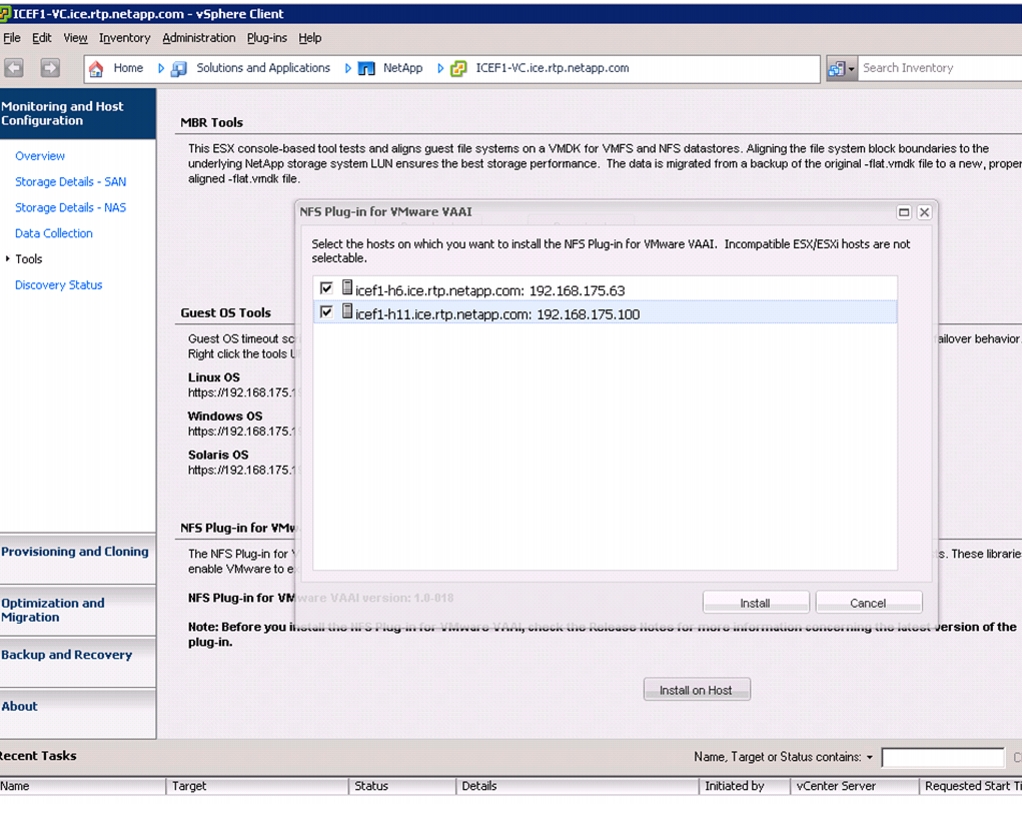Click Solutions and Applications breadcrumb

pyautogui.click(x=263, y=68)
